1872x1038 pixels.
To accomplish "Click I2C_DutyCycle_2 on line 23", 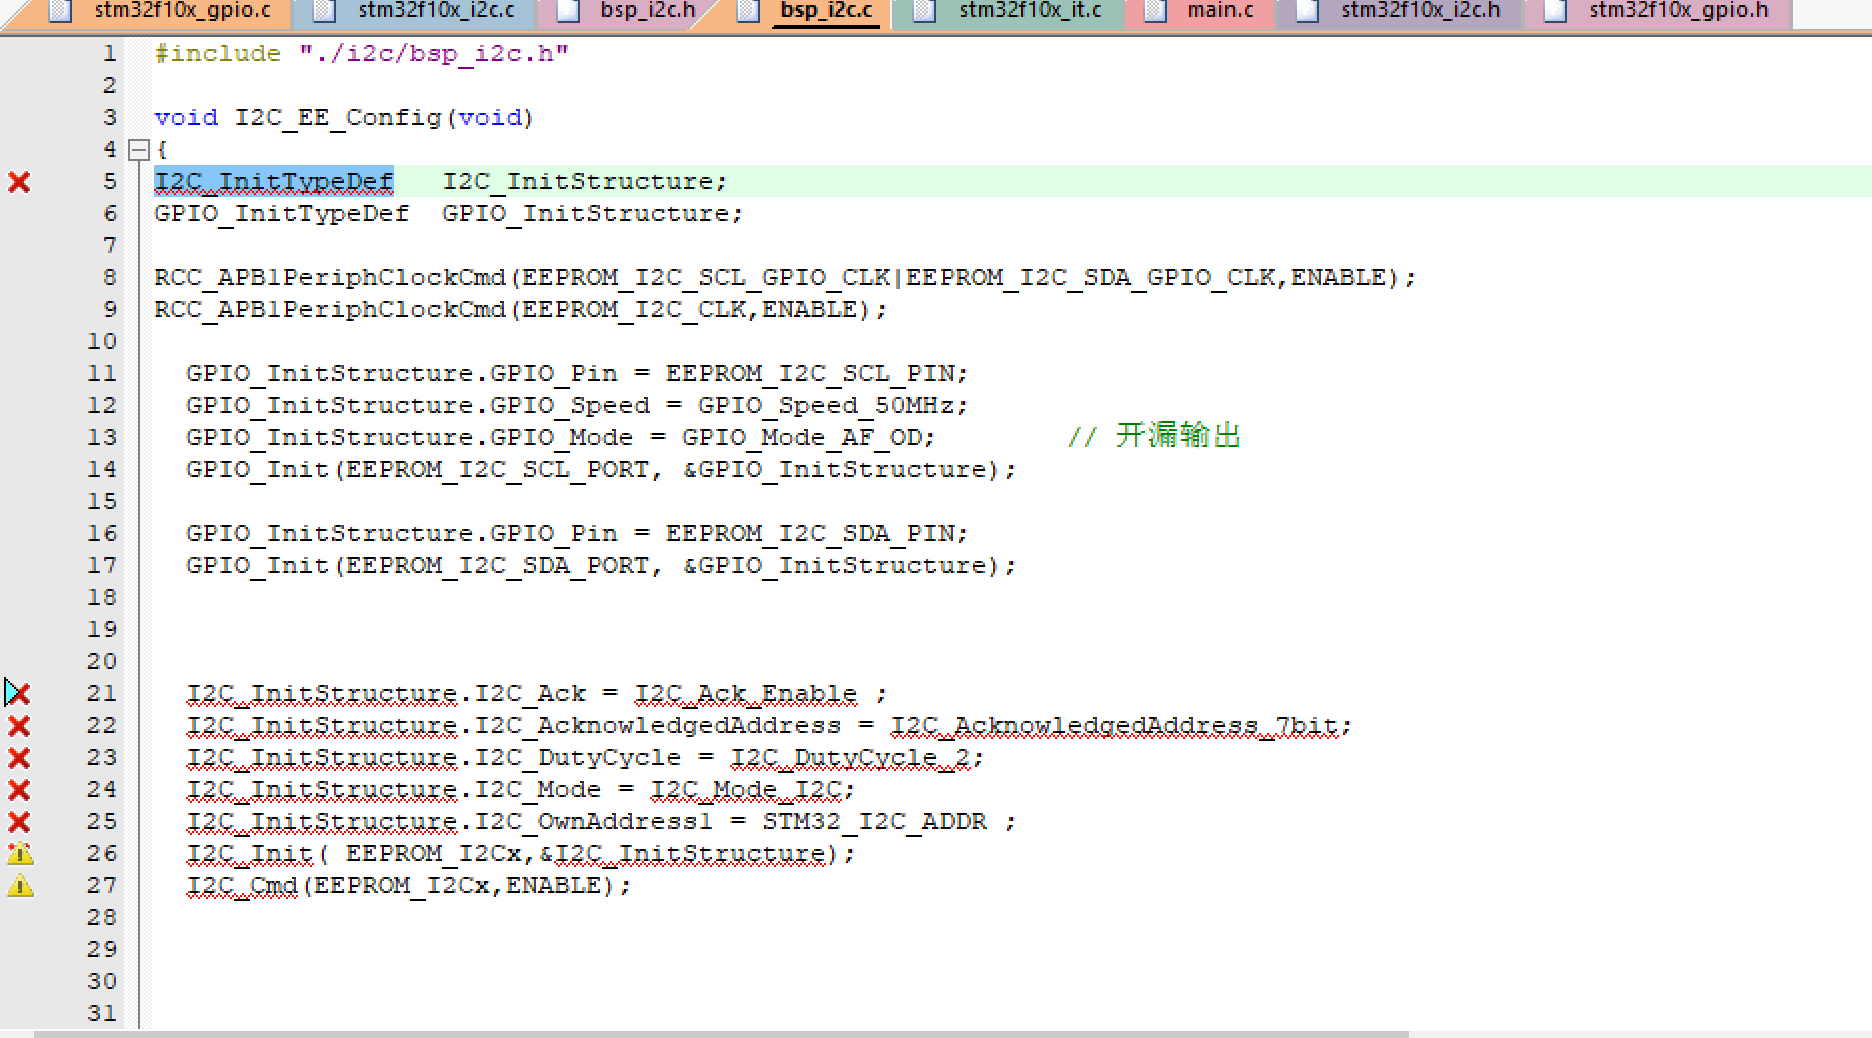I will 850,757.
